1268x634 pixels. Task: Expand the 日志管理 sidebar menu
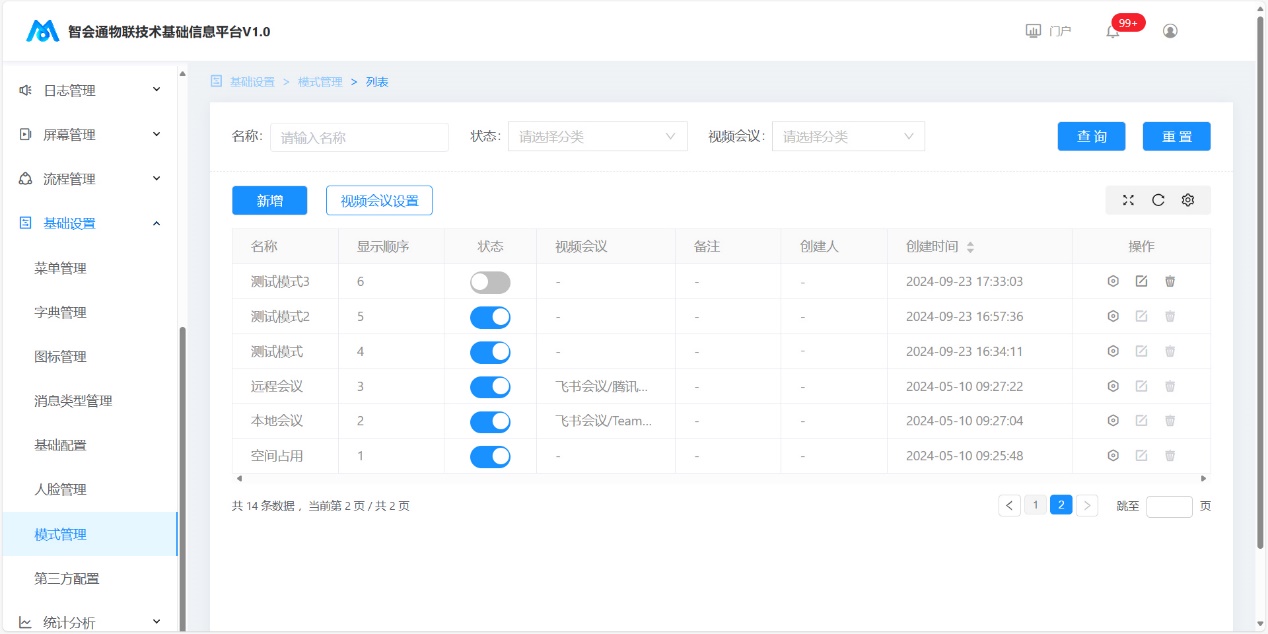(90, 91)
